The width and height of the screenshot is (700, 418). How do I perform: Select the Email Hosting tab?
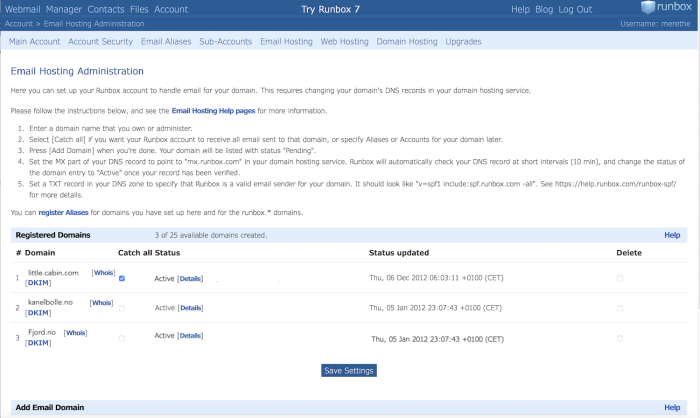286,42
